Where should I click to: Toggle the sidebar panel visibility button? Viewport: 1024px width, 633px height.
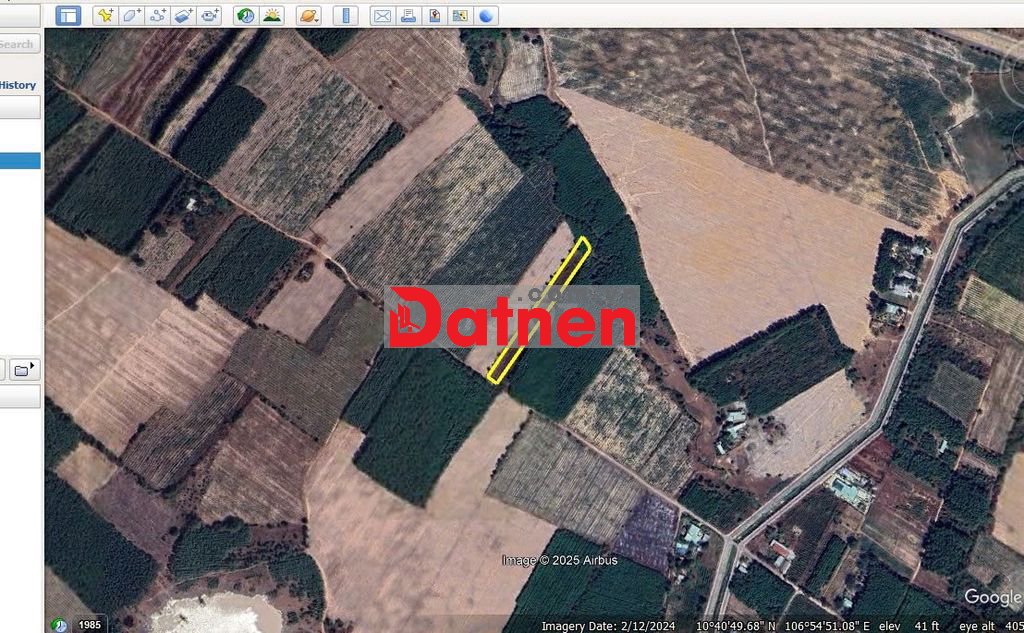point(67,15)
